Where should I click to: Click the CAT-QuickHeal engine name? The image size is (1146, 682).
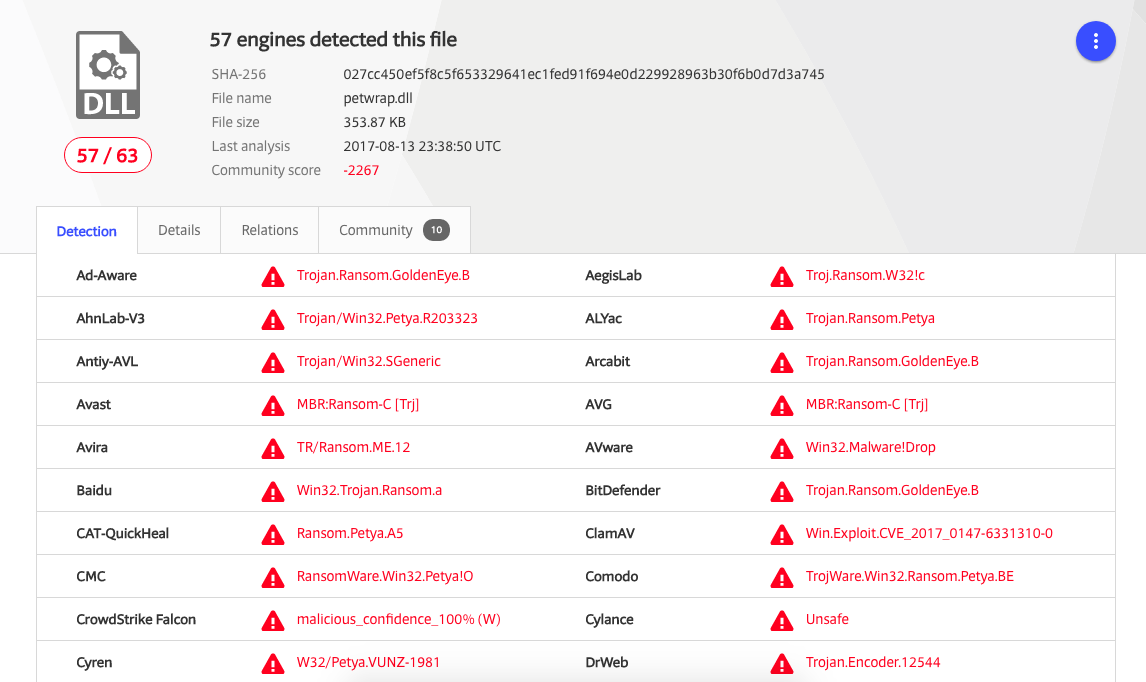(x=122, y=534)
